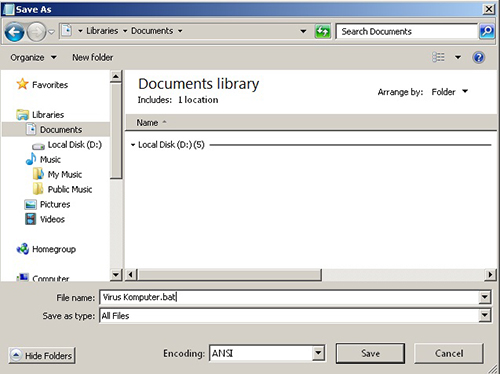Click horizontal scrollbar left arrow
This screenshot has height=374, width=500.
[131, 275]
